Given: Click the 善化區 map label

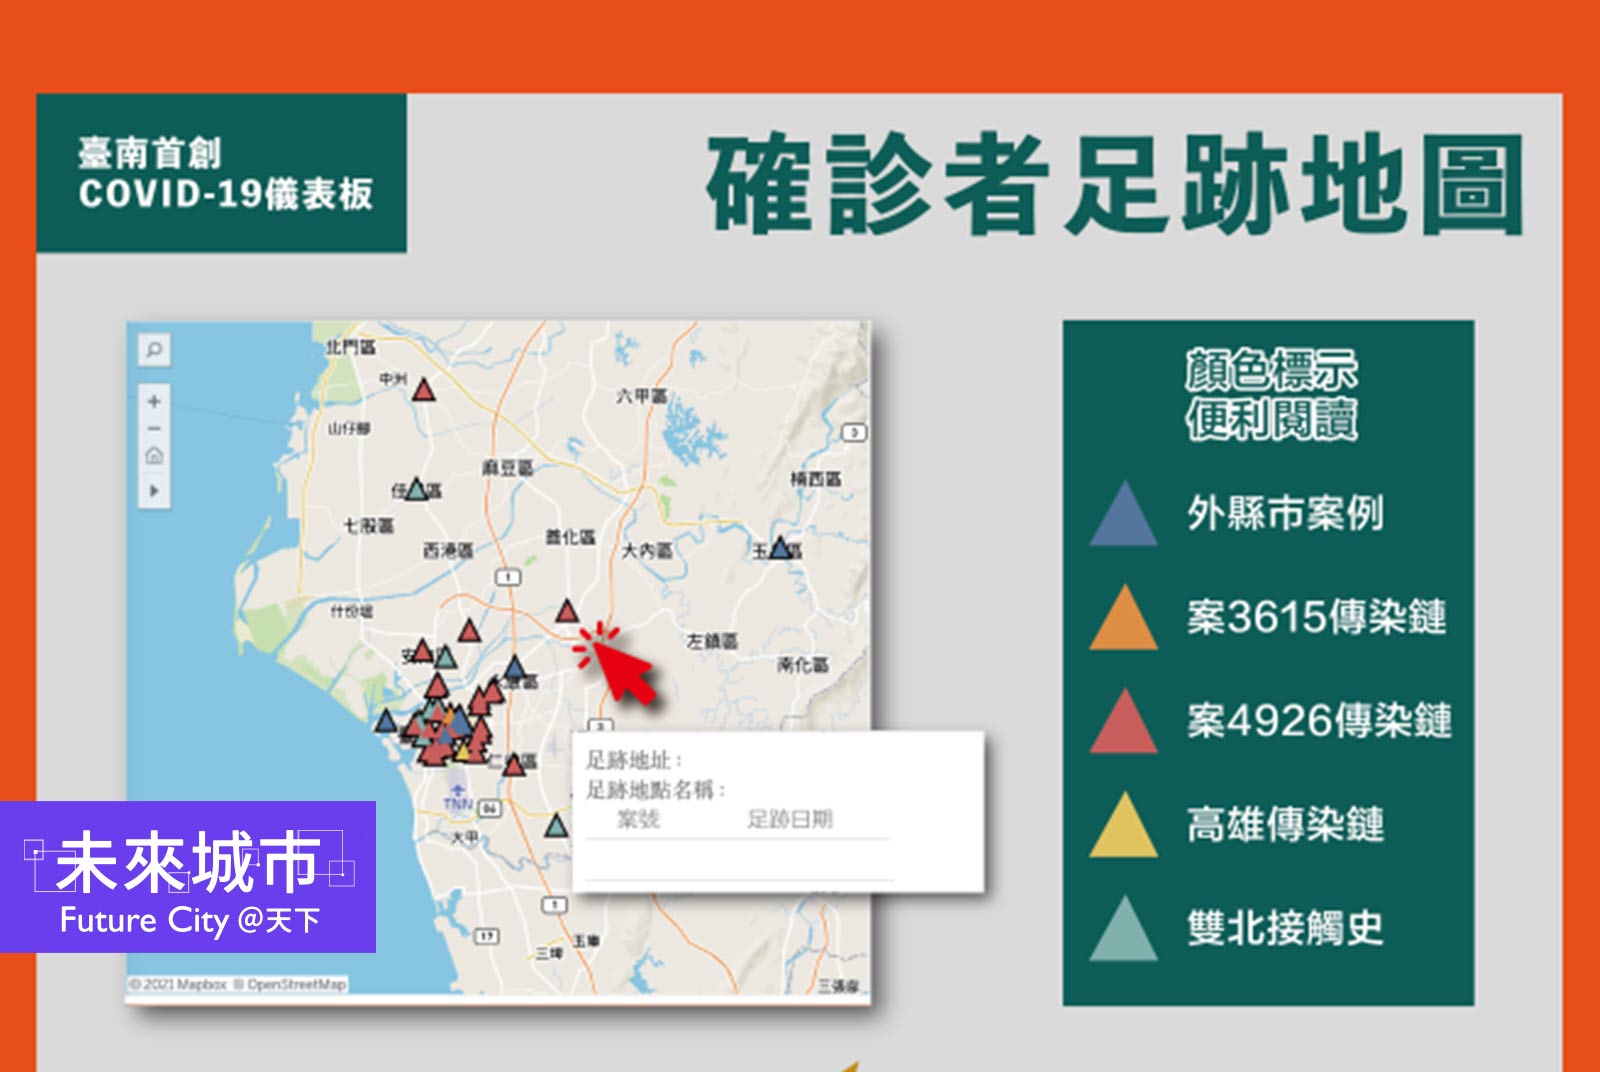Looking at the screenshot, I should 570,537.
